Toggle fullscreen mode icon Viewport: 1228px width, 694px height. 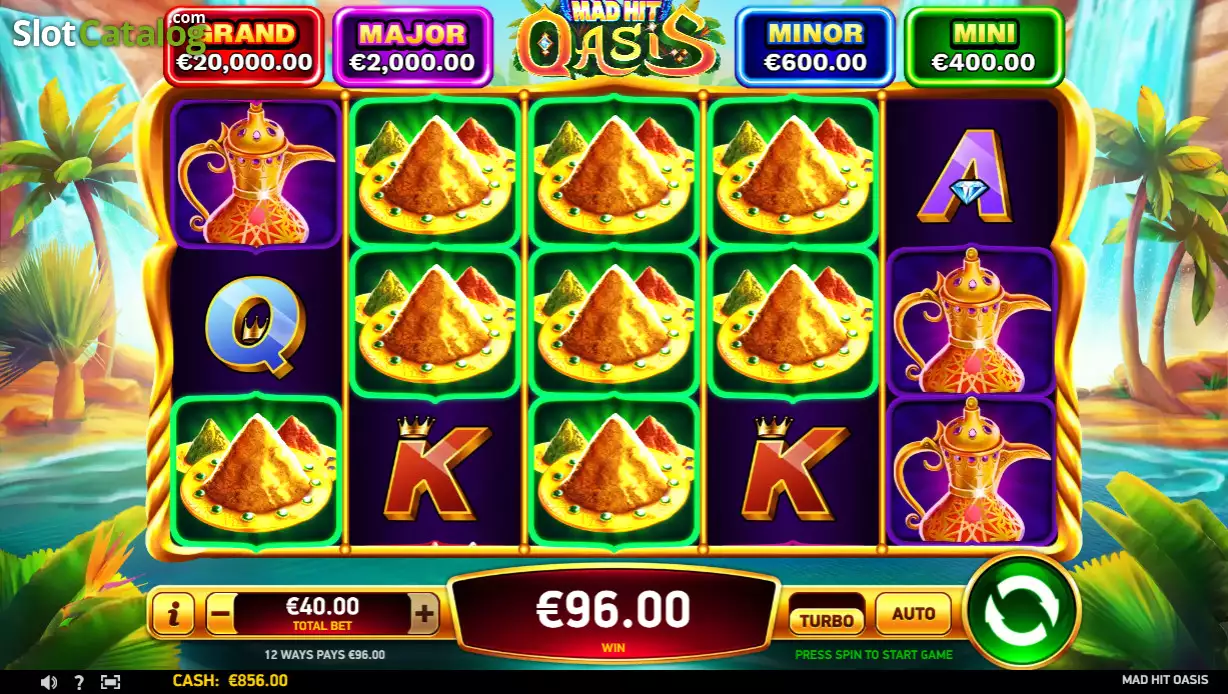(110, 682)
